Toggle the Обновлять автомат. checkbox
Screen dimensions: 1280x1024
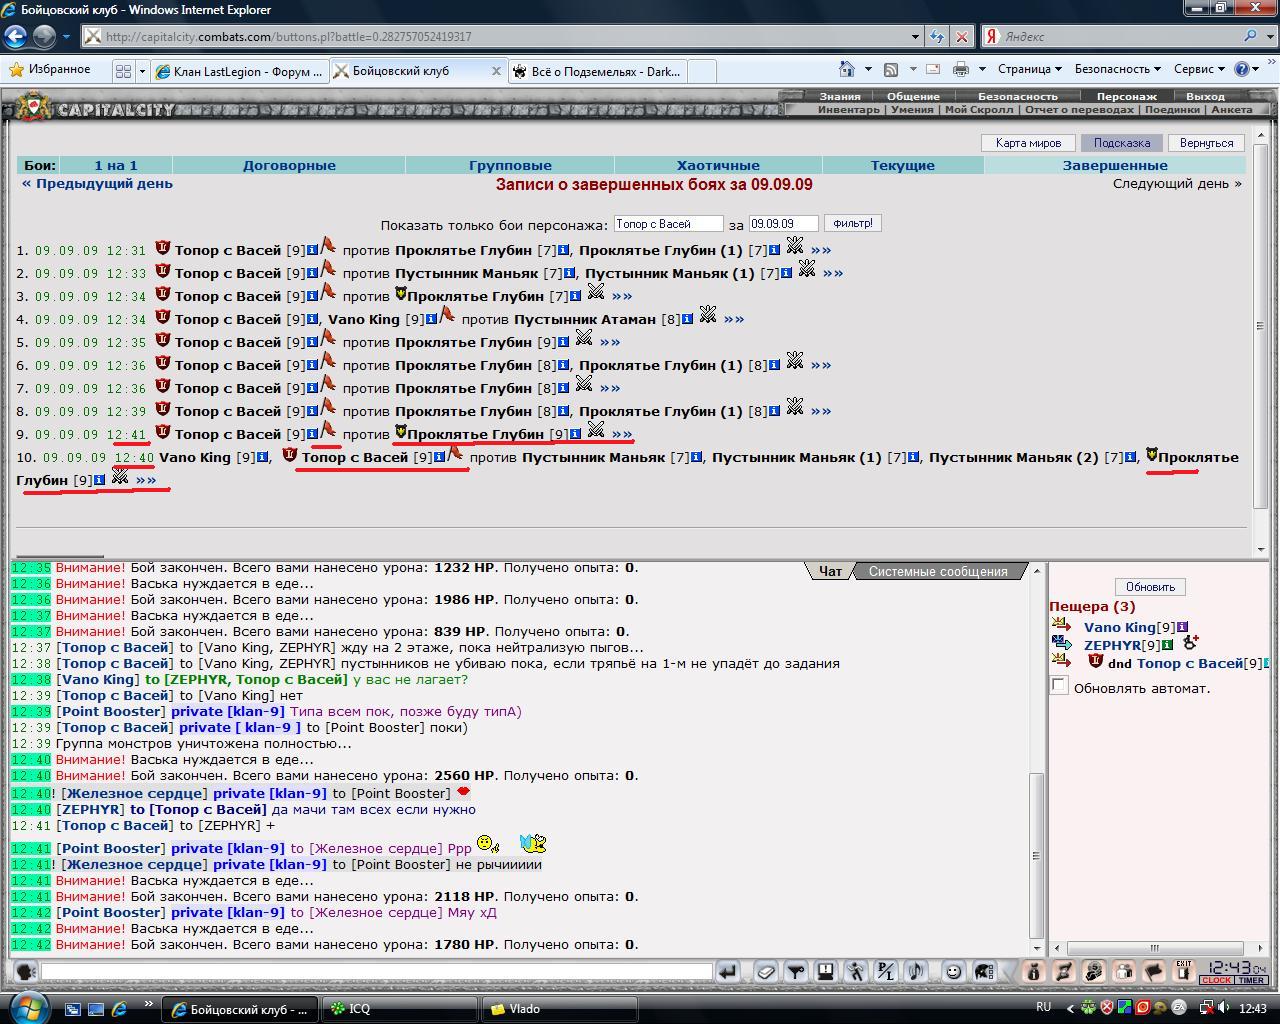(1060, 685)
